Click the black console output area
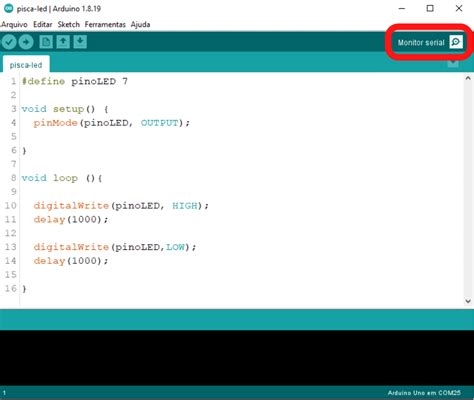This screenshot has width=474, height=400. (237, 358)
